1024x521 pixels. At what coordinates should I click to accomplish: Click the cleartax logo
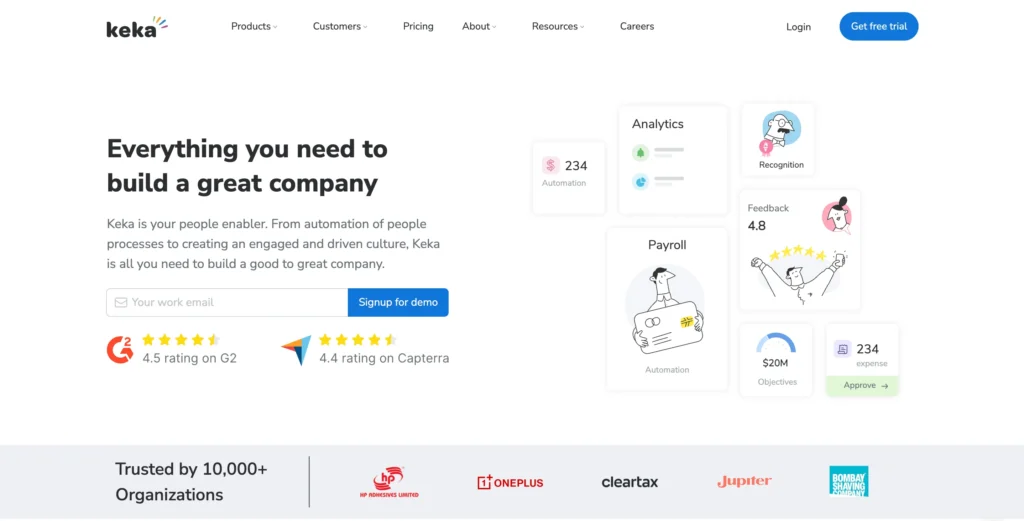tap(630, 482)
